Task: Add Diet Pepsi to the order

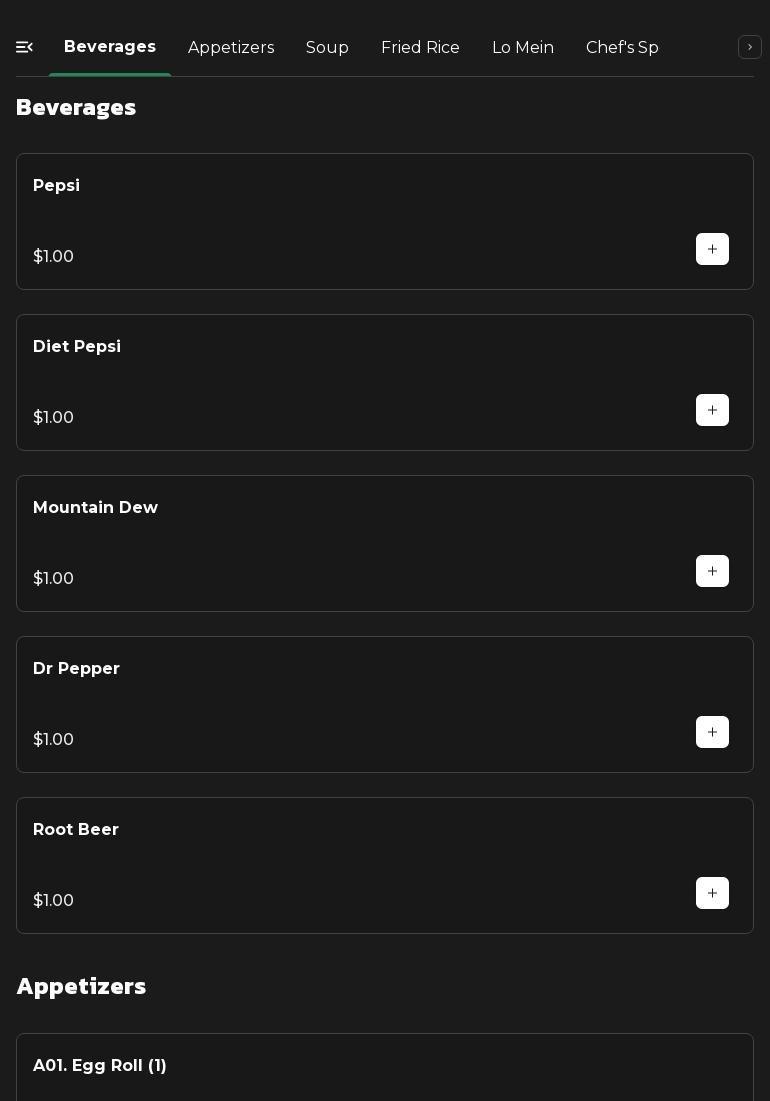Action: point(712,410)
